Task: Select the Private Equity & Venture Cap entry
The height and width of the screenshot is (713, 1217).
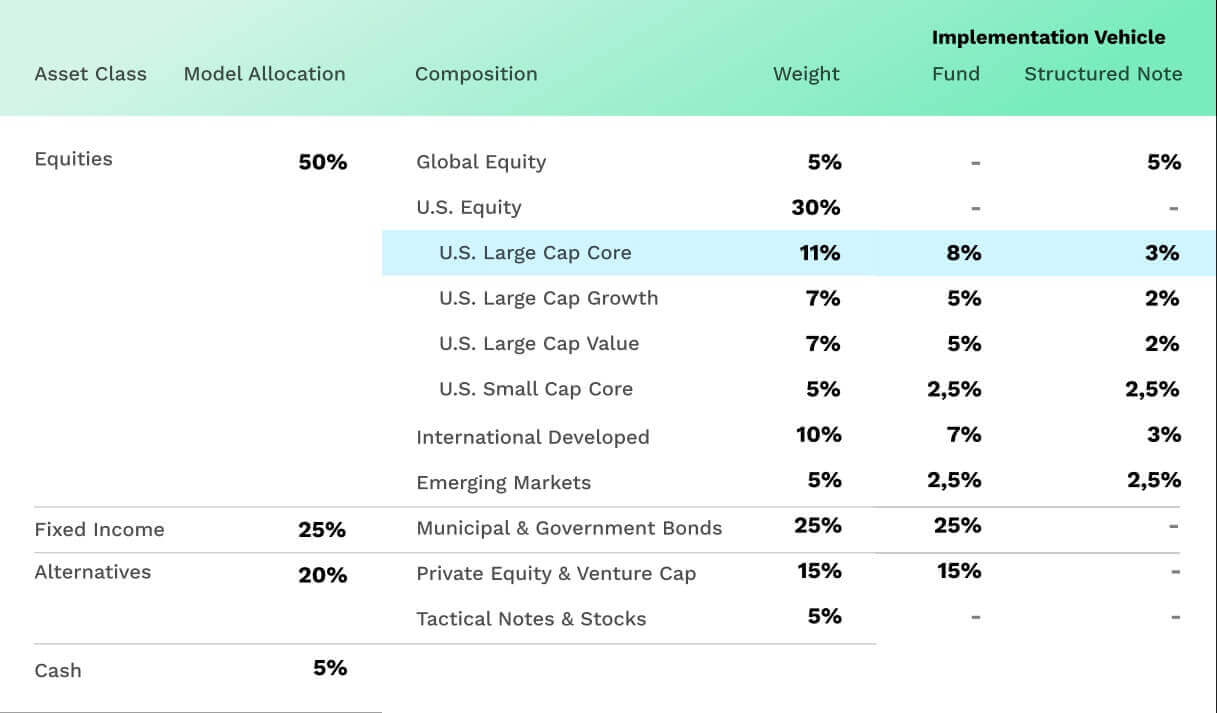Action: click(x=556, y=574)
